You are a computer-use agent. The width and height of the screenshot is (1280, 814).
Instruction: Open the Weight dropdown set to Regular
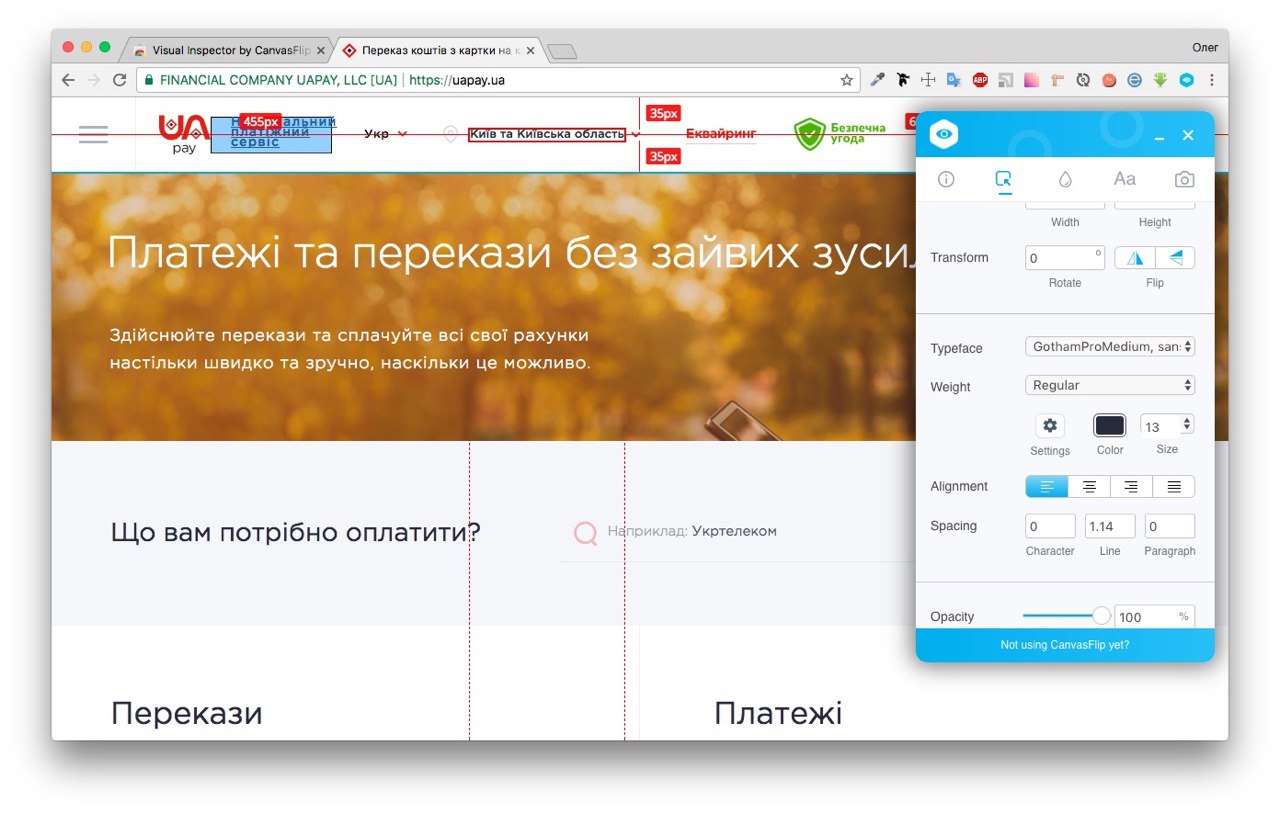[x=1110, y=385]
